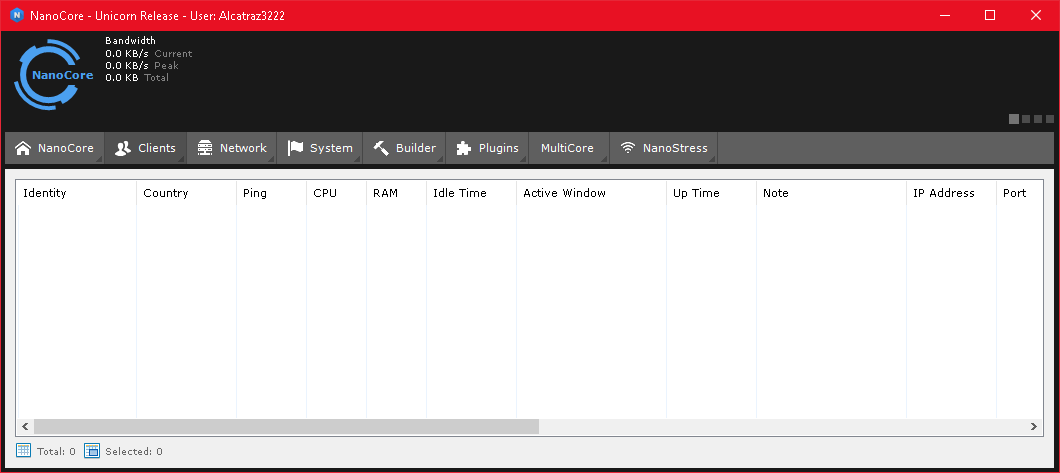Click the horizontal scrollbar thumb
This screenshot has height=473, width=1060.
click(286, 427)
